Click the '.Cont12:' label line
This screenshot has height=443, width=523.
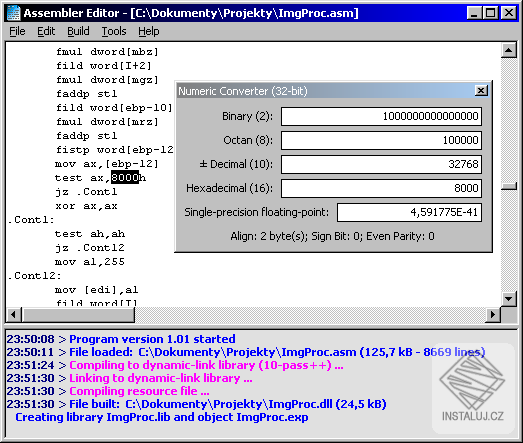(x=34, y=276)
